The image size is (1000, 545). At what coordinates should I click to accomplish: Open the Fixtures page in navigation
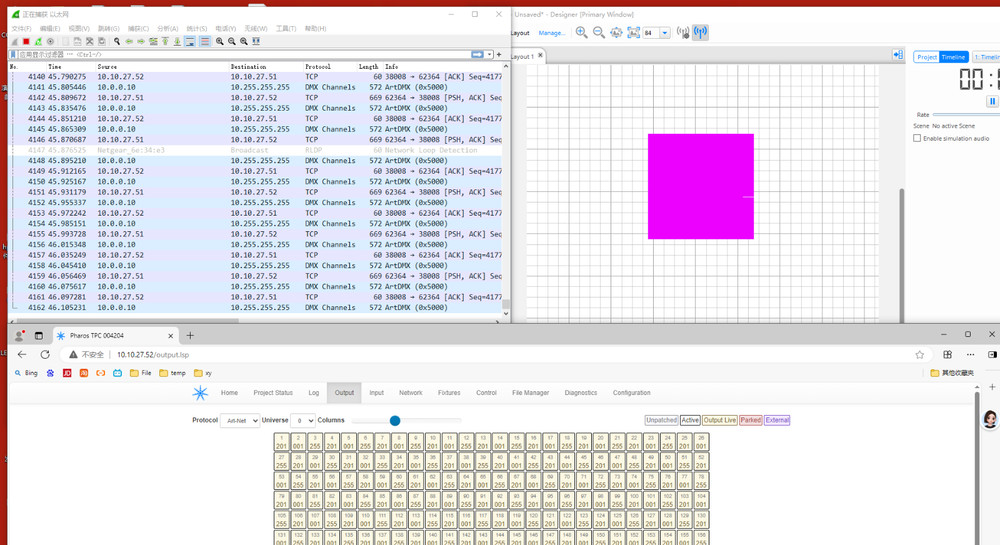pyautogui.click(x=449, y=393)
